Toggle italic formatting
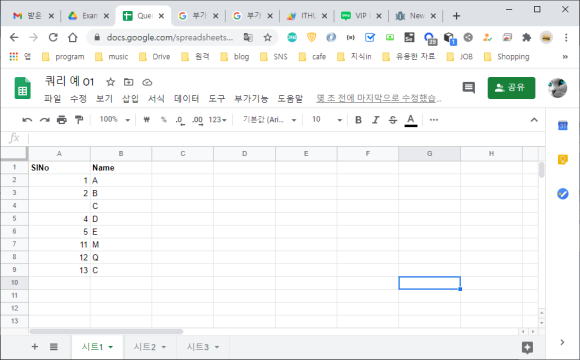The height and width of the screenshot is (360, 580). [376, 120]
